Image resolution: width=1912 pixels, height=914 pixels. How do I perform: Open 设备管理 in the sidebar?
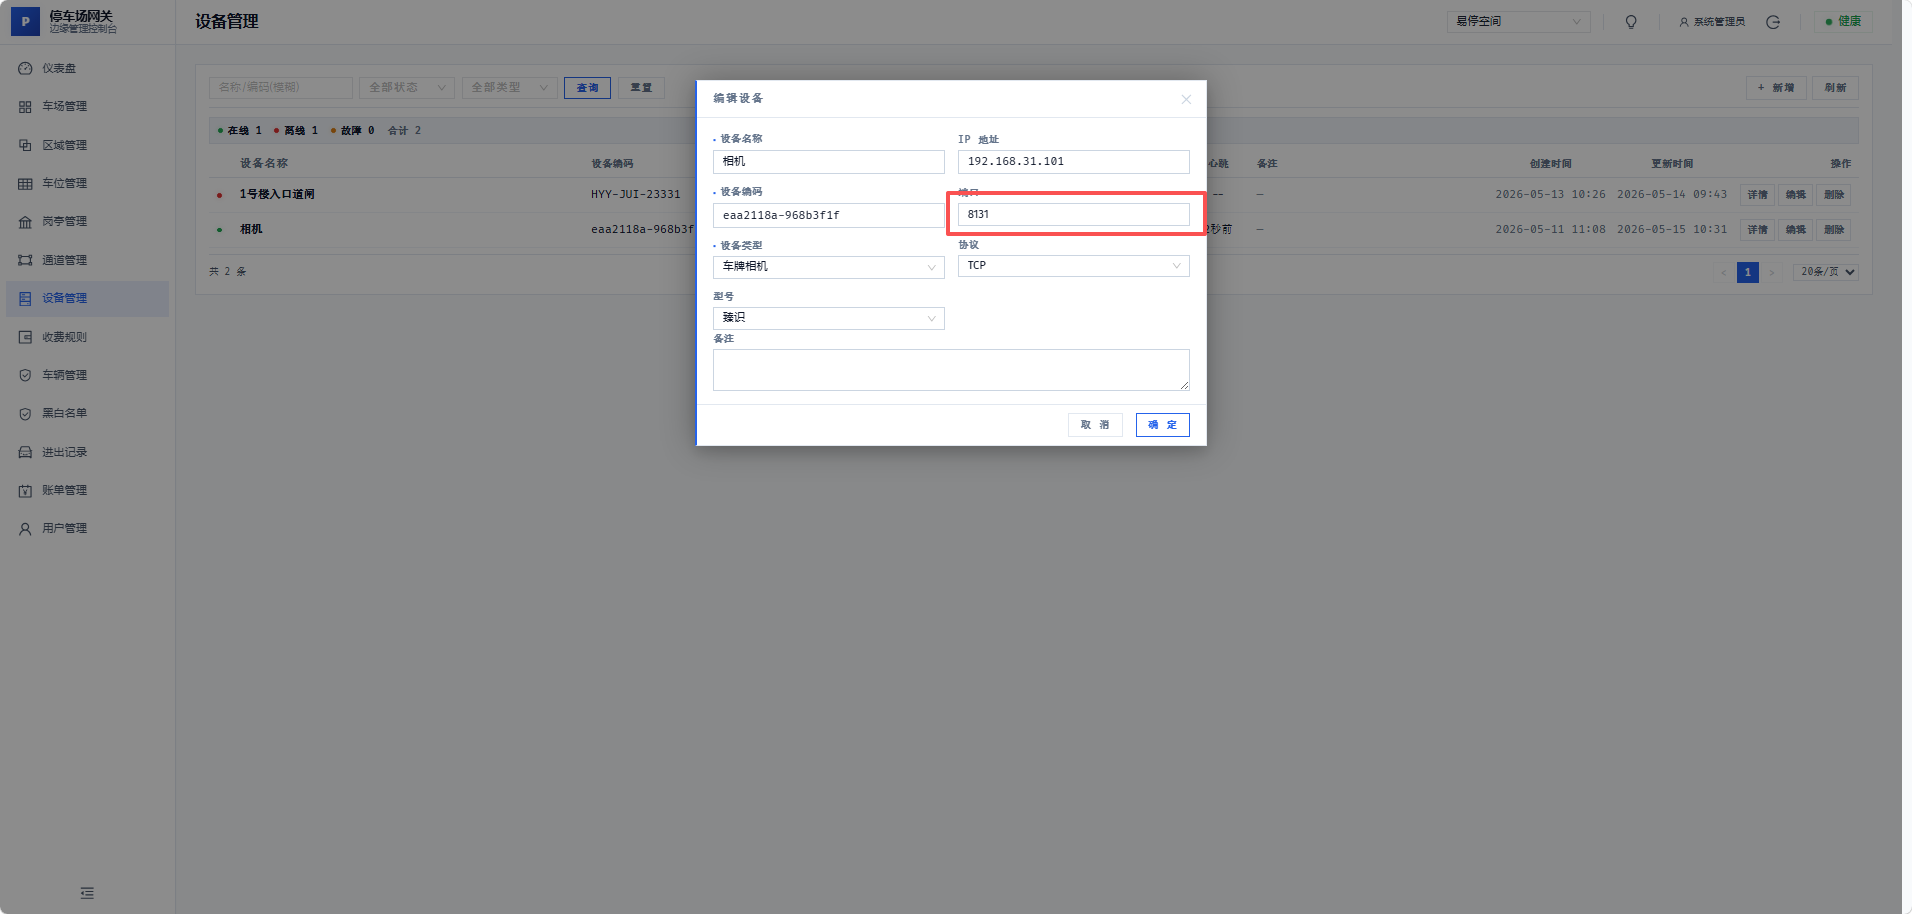click(x=87, y=299)
